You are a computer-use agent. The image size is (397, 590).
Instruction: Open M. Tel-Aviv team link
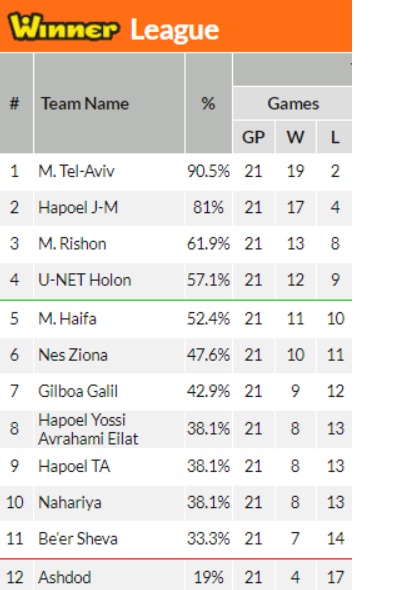point(76,171)
